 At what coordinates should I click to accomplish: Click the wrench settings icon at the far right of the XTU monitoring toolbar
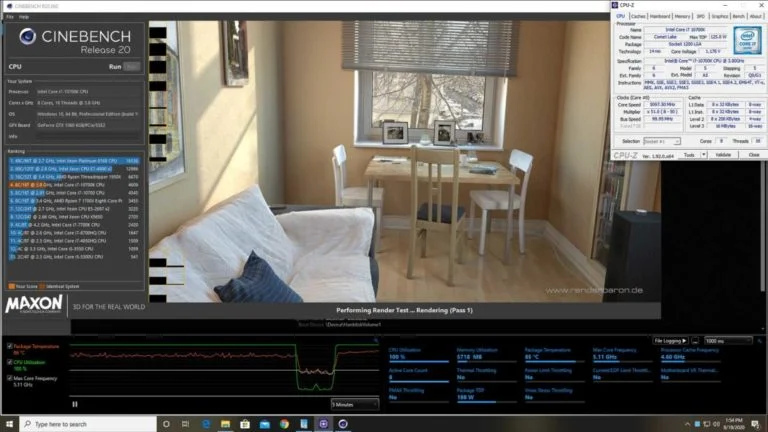760,341
